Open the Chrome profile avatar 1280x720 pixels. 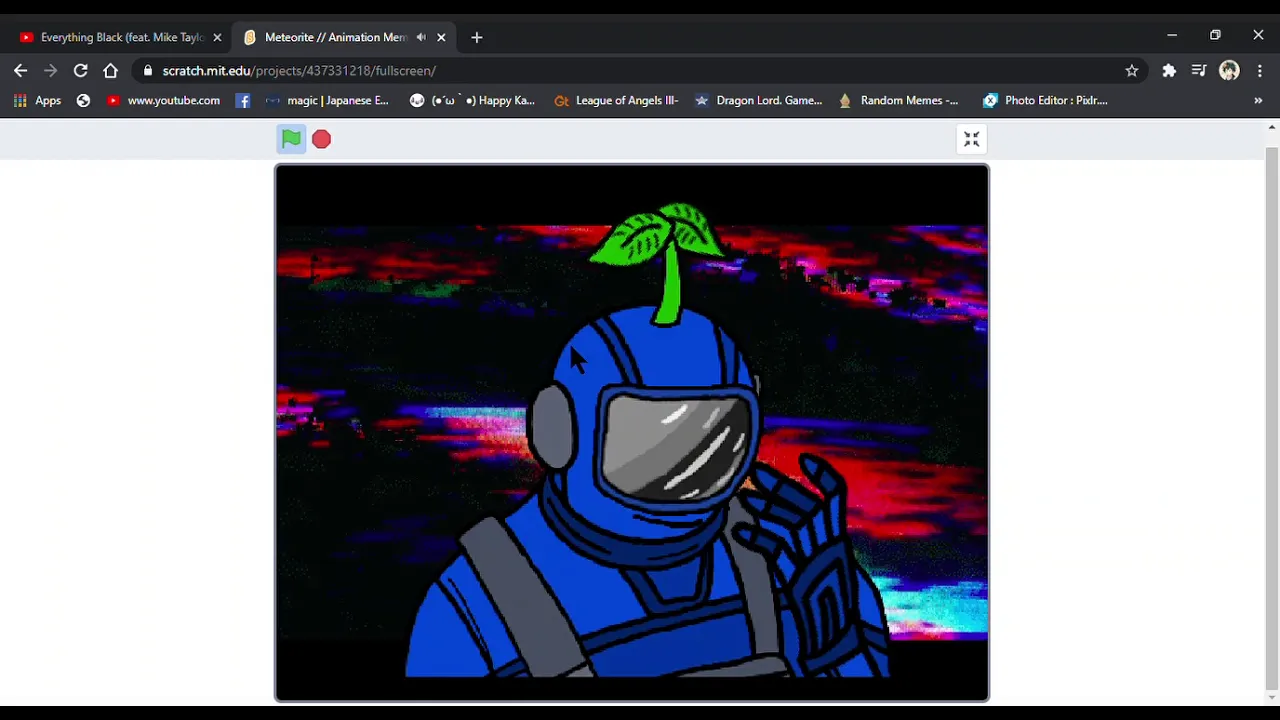[x=1229, y=71]
